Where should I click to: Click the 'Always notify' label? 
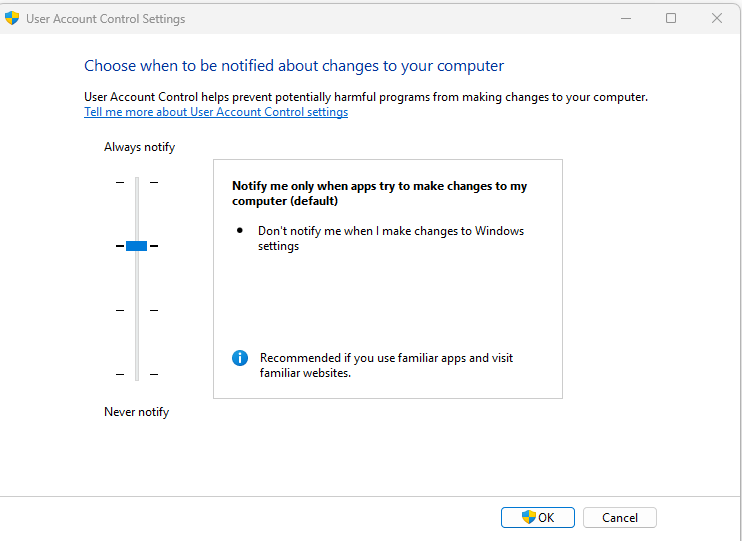pyautogui.click(x=140, y=147)
